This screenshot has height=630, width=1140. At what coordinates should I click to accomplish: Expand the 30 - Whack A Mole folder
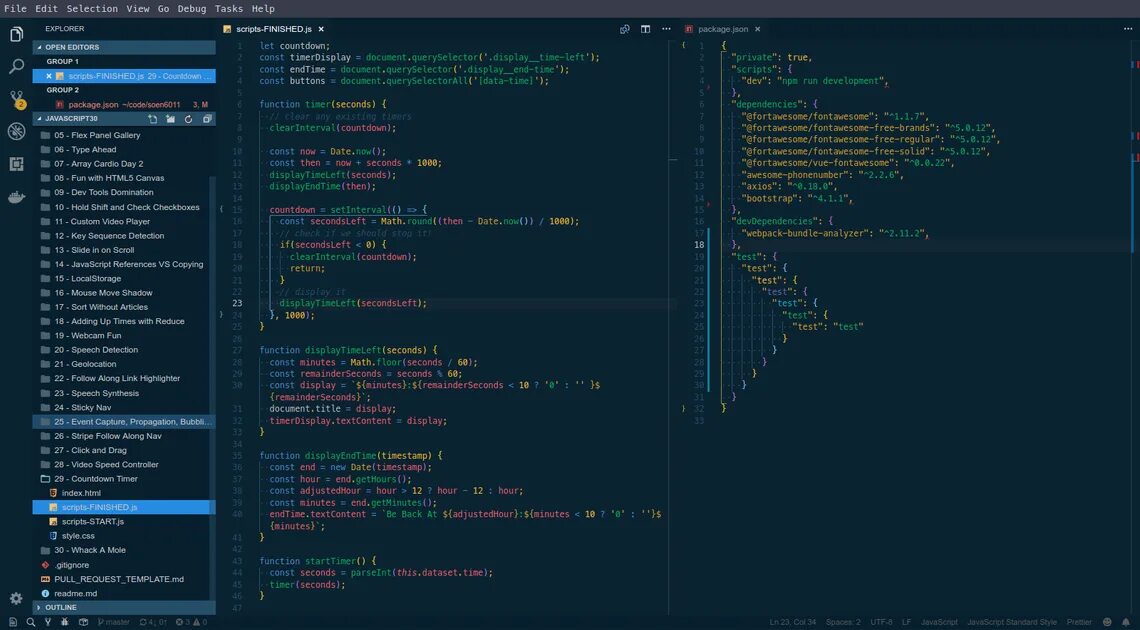click(124, 550)
